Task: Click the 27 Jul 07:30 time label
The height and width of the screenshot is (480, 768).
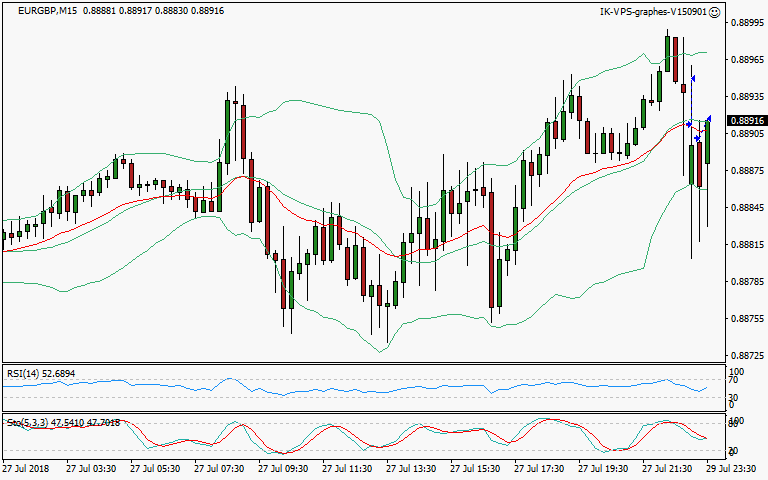Action: [x=219, y=469]
